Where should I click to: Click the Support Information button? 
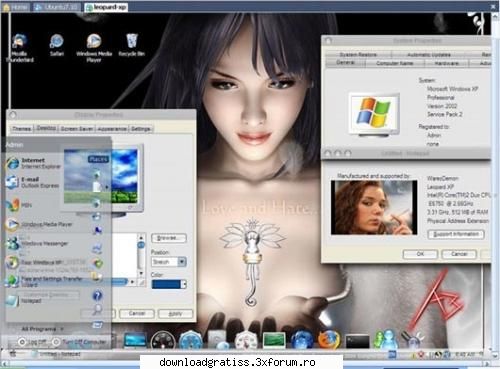pos(456,234)
